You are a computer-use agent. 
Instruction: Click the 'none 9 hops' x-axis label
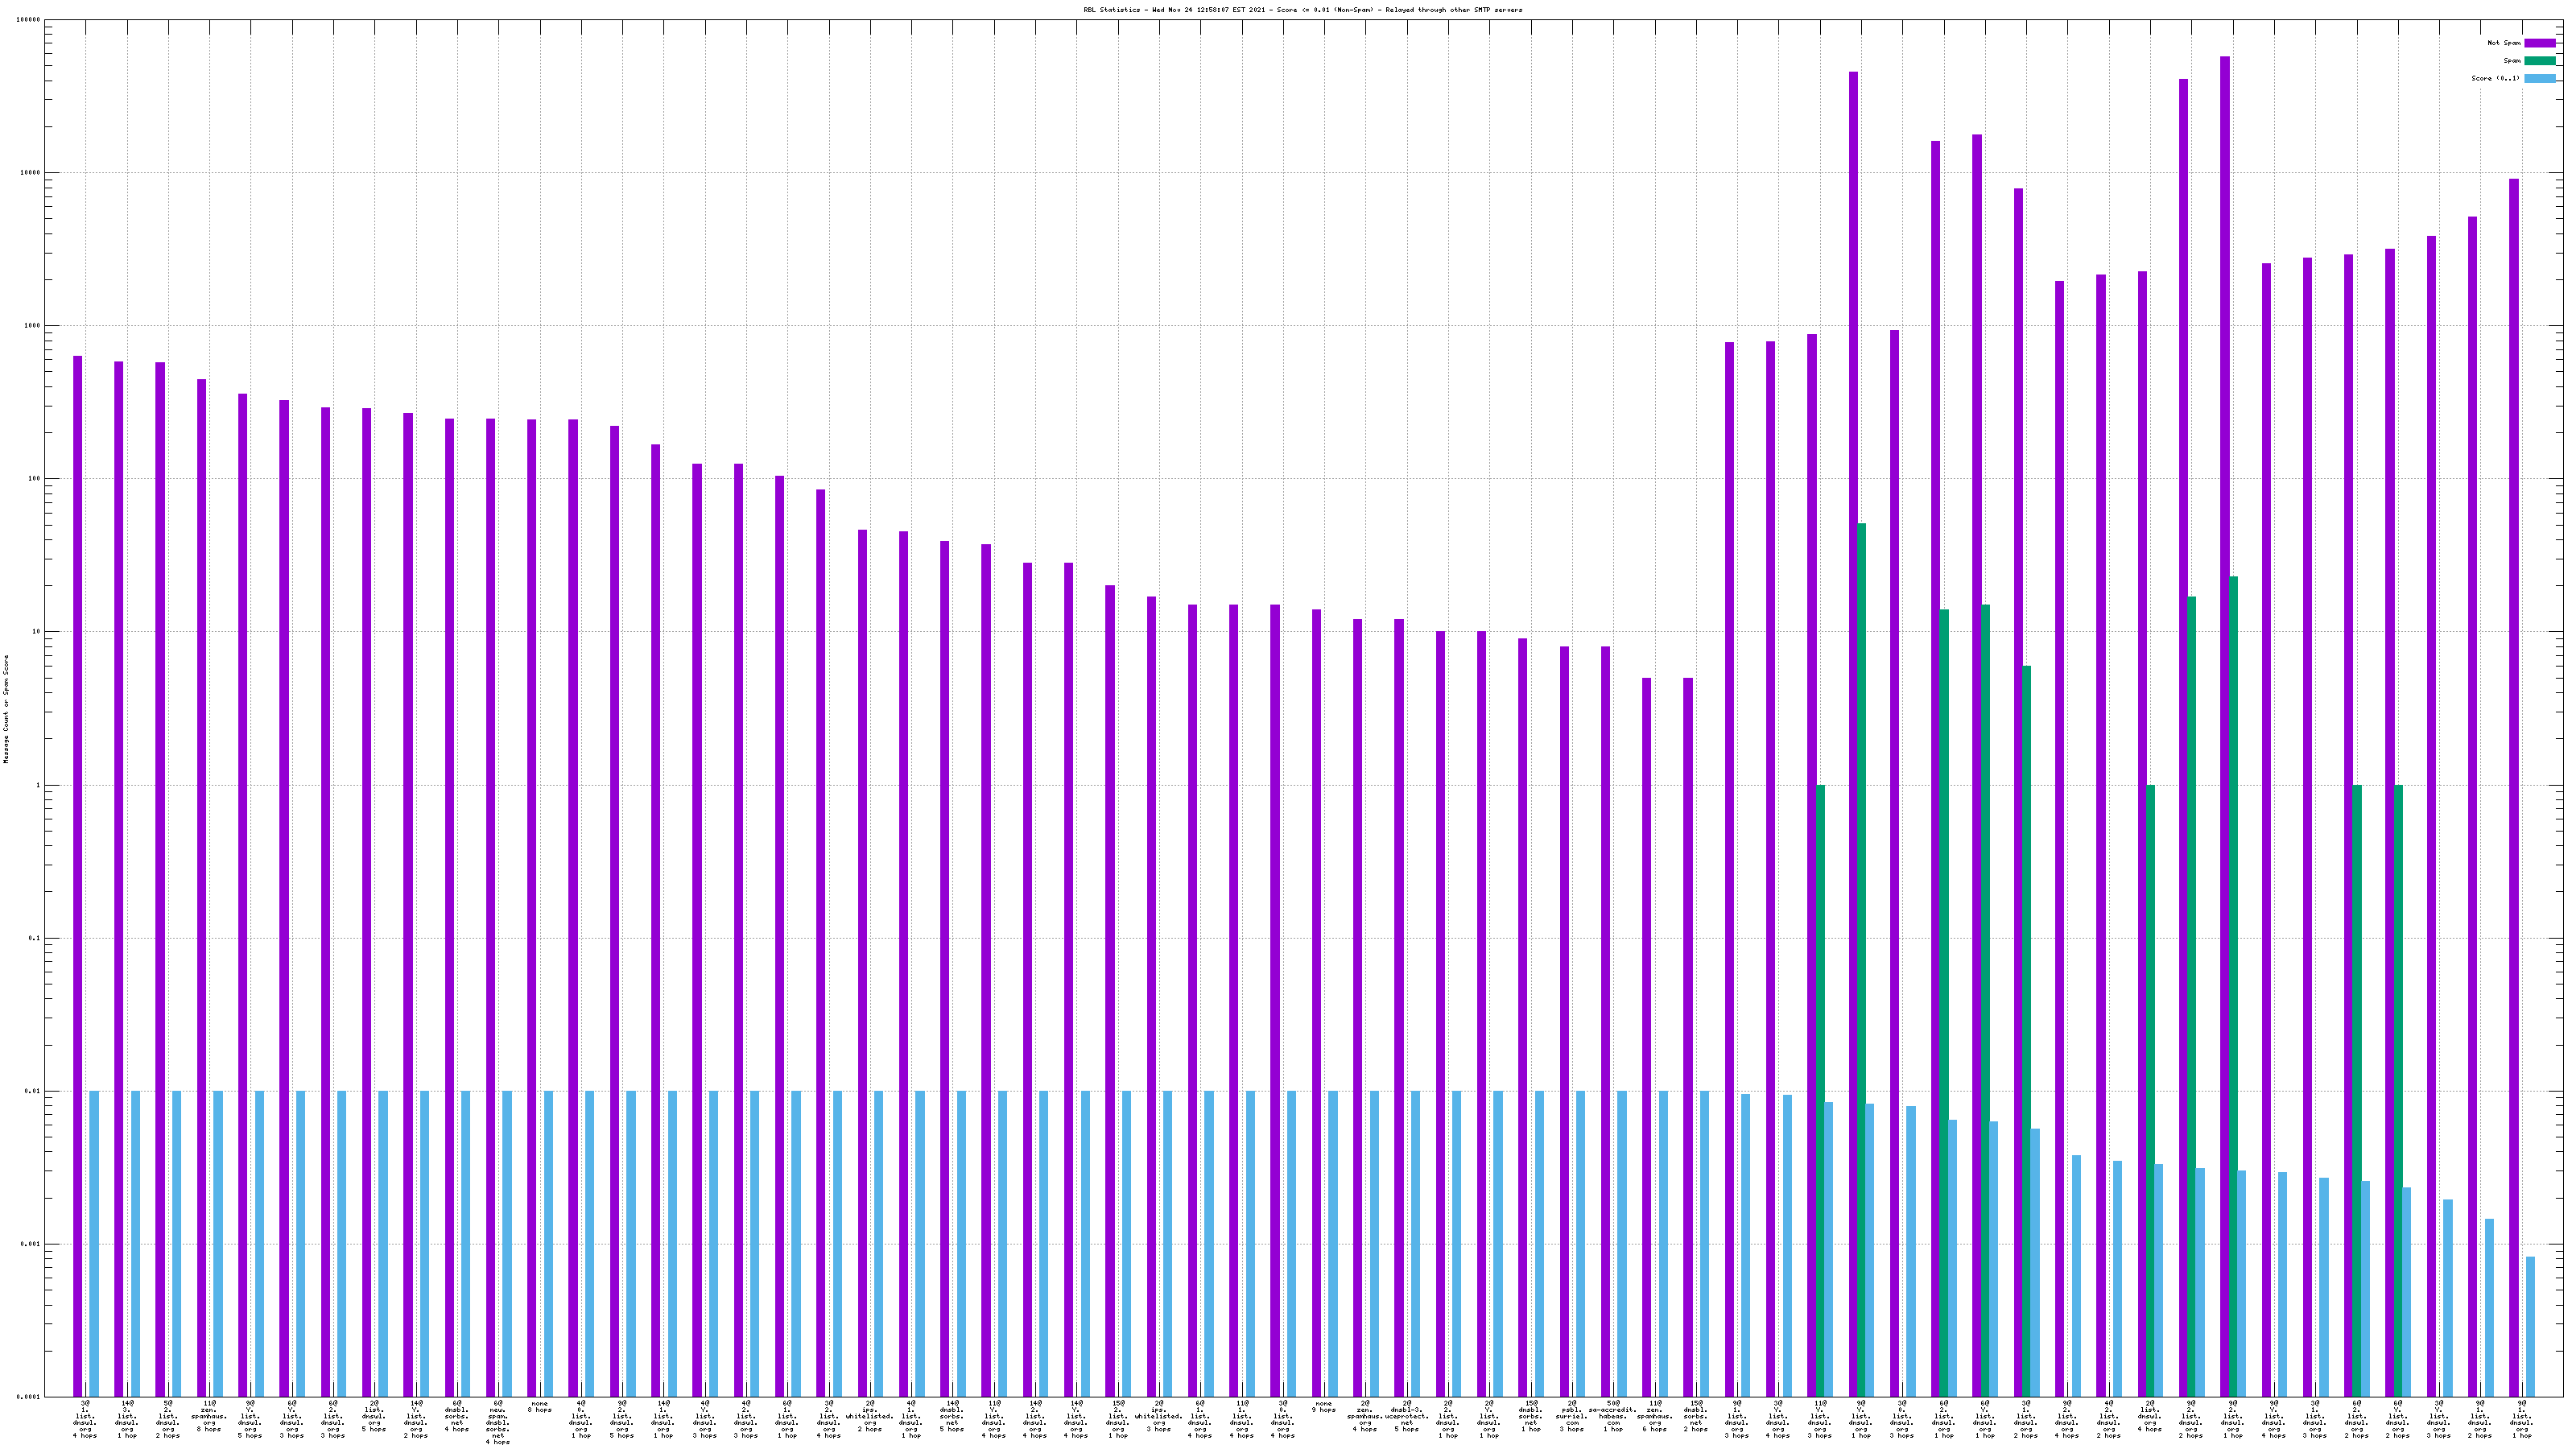click(x=1324, y=1407)
